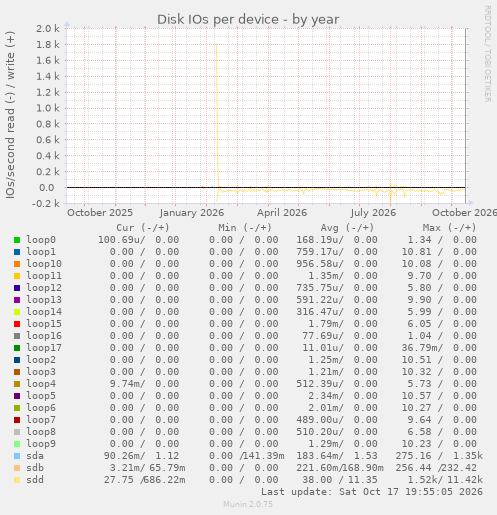This screenshot has height=515, width=497.
Task: Click the Max (-/+) column header
Action: point(449,228)
